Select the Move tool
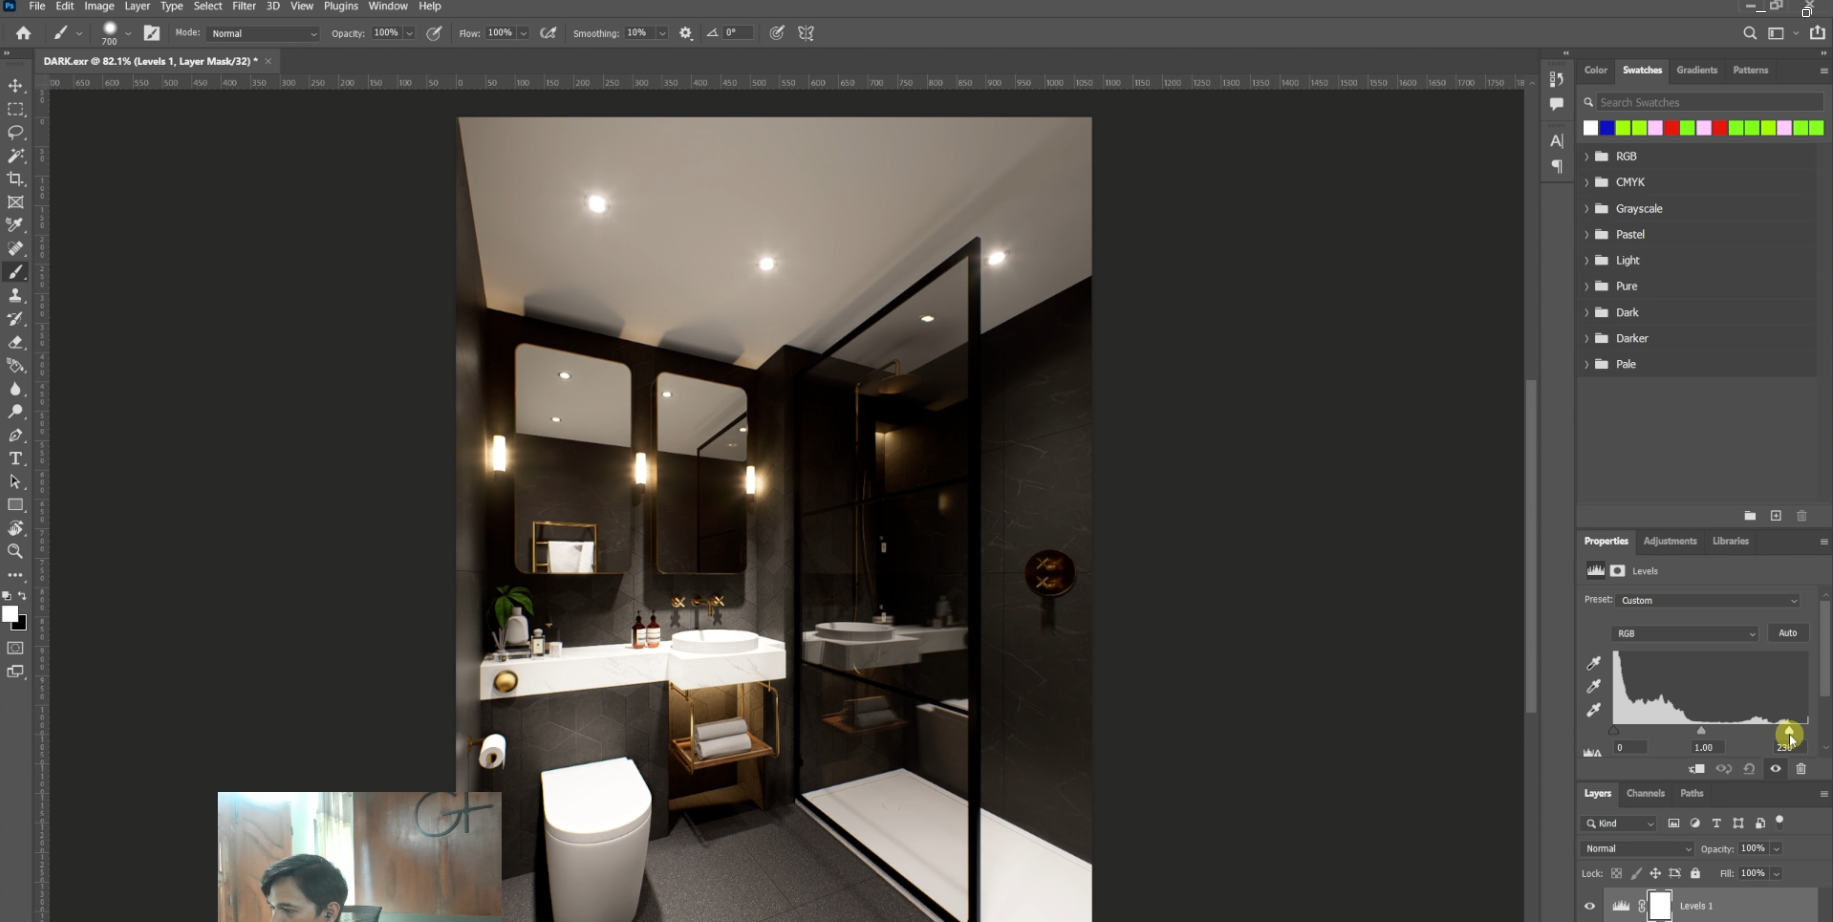 click(16, 85)
